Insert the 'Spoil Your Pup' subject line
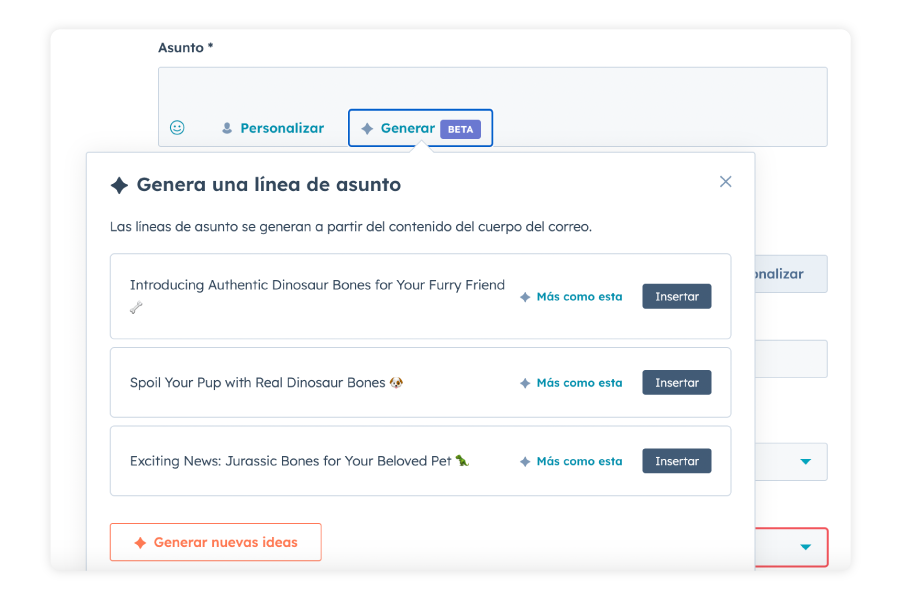Viewport: 901px width, 601px height. click(x=676, y=383)
